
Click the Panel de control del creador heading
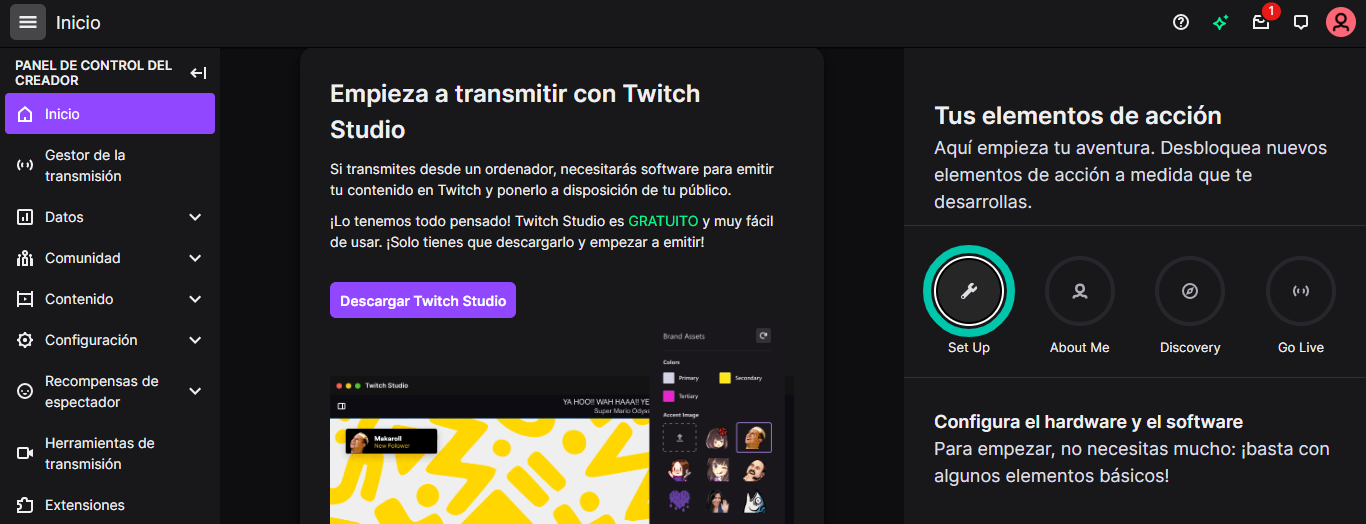[x=94, y=73]
